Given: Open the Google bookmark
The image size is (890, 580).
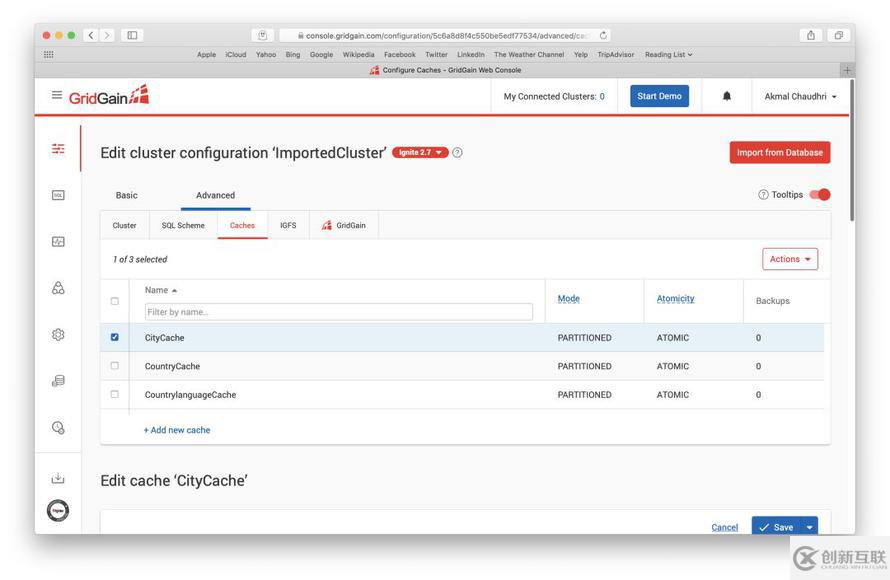Looking at the screenshot, I should click(321, 54).
